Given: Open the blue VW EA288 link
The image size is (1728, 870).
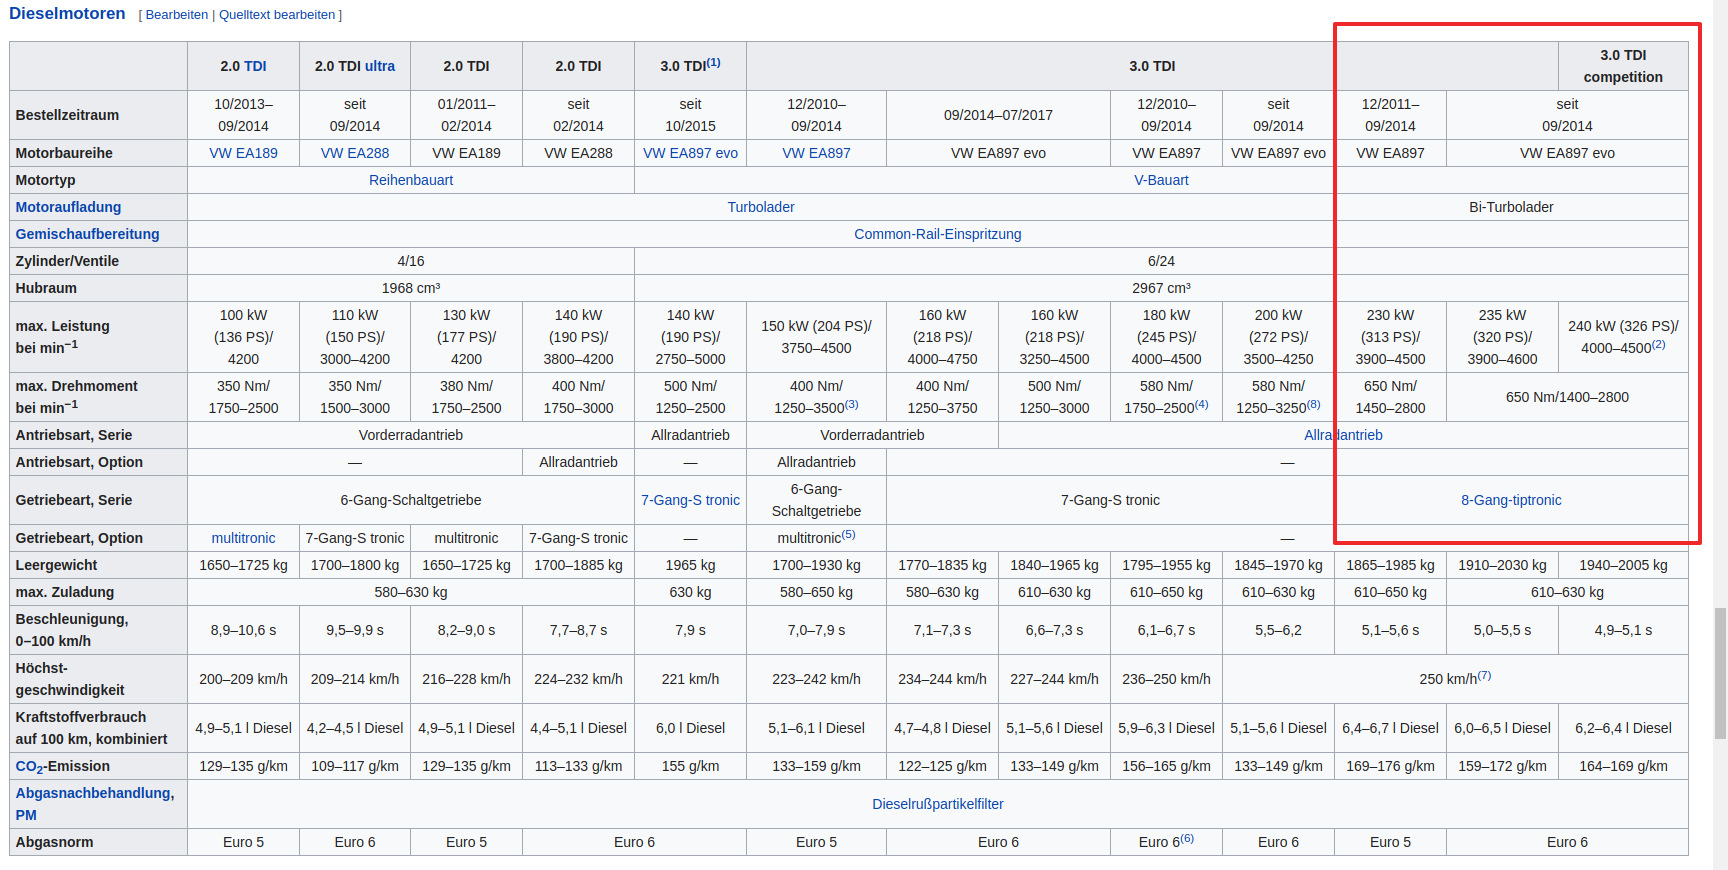Looking at the screenshot, I should [355, 153].
